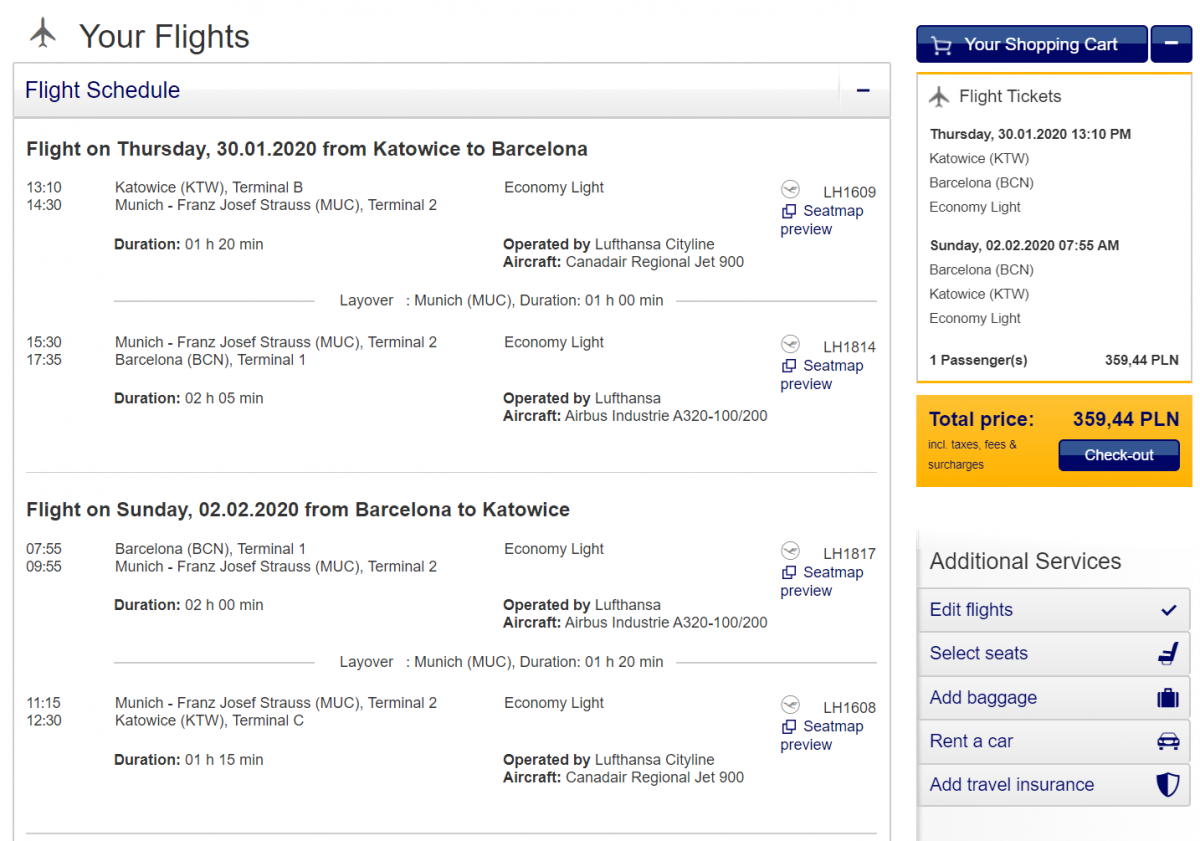This screenshot has height=841, width=1200.
Task: Click the car icon for Rent a car
Action: (1168, 742)
